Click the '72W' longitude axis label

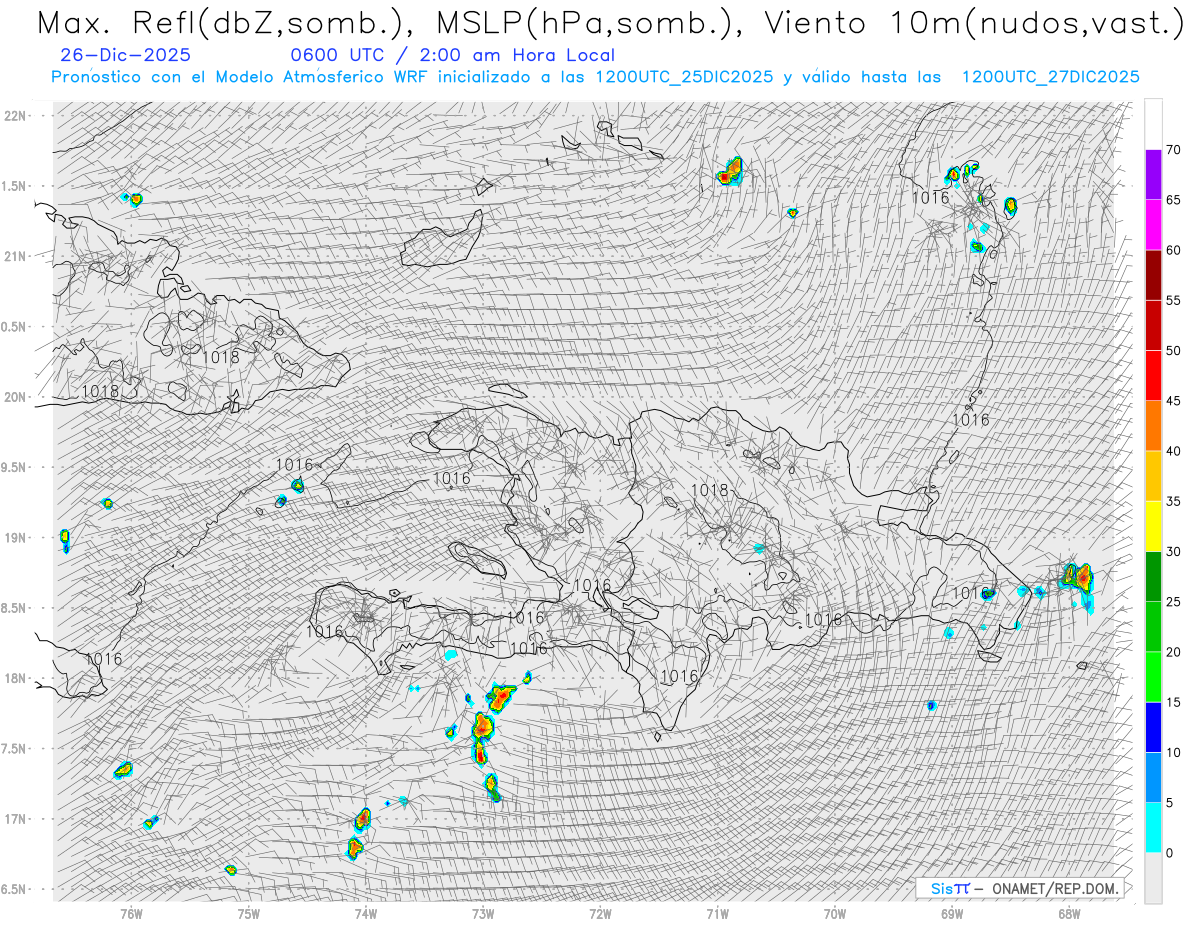pos(600,913)
